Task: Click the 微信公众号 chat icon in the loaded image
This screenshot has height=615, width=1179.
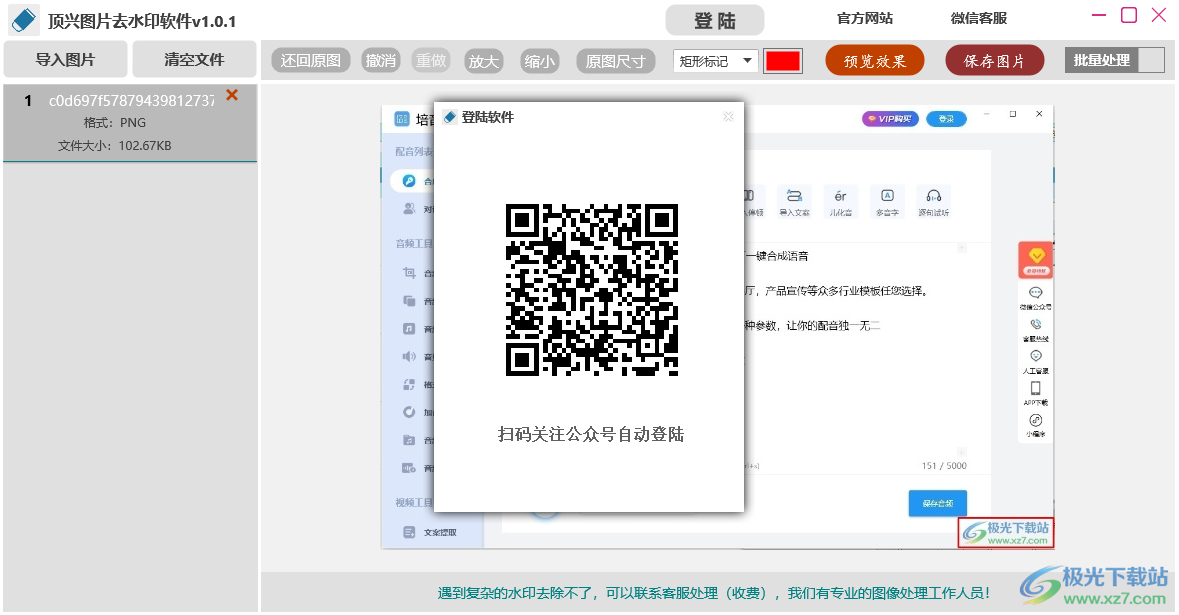Action: (x=1036, y=292)
